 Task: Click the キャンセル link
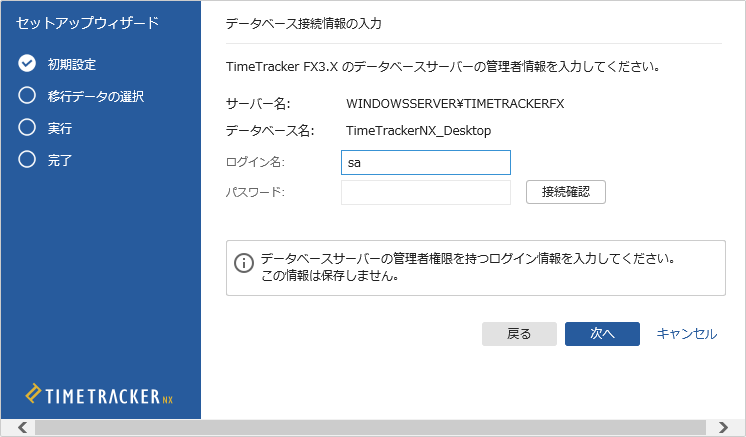(x=687, y=334)
